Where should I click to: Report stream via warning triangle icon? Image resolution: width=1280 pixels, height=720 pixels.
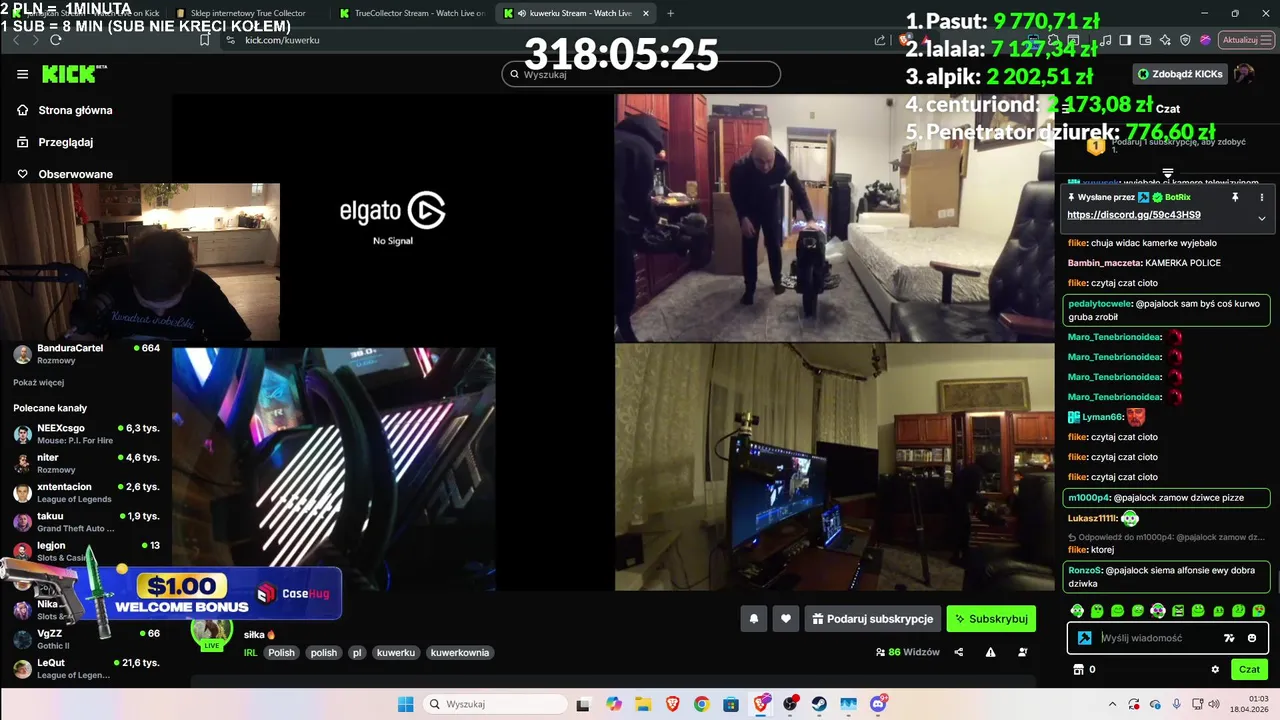[990, 652]
